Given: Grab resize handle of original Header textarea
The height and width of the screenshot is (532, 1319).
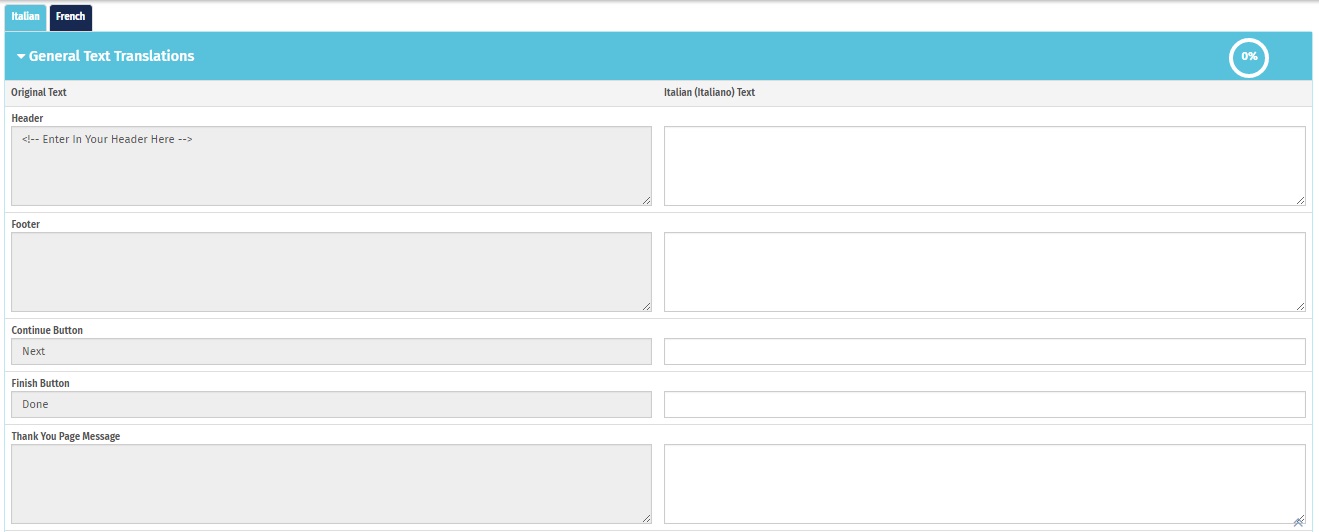Looking at the screenshot, I should [x=645, y=200].
